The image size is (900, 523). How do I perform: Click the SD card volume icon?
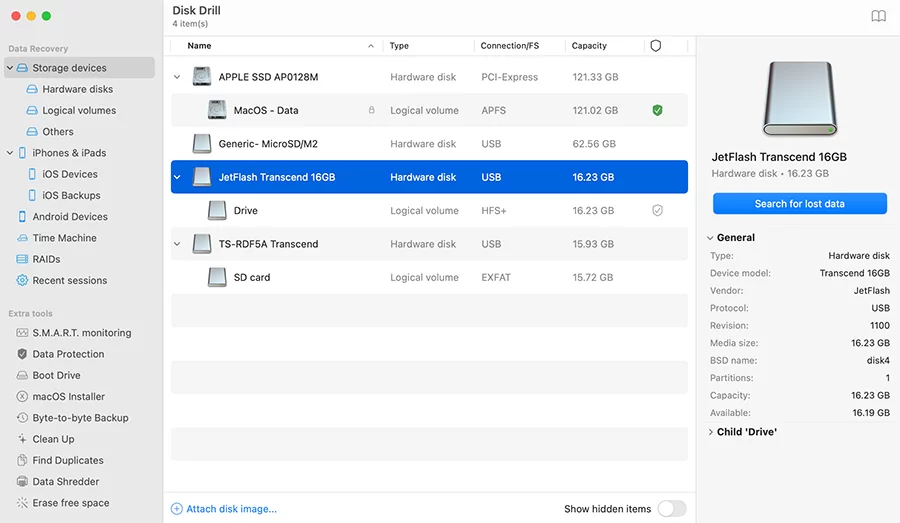[216, 277]
